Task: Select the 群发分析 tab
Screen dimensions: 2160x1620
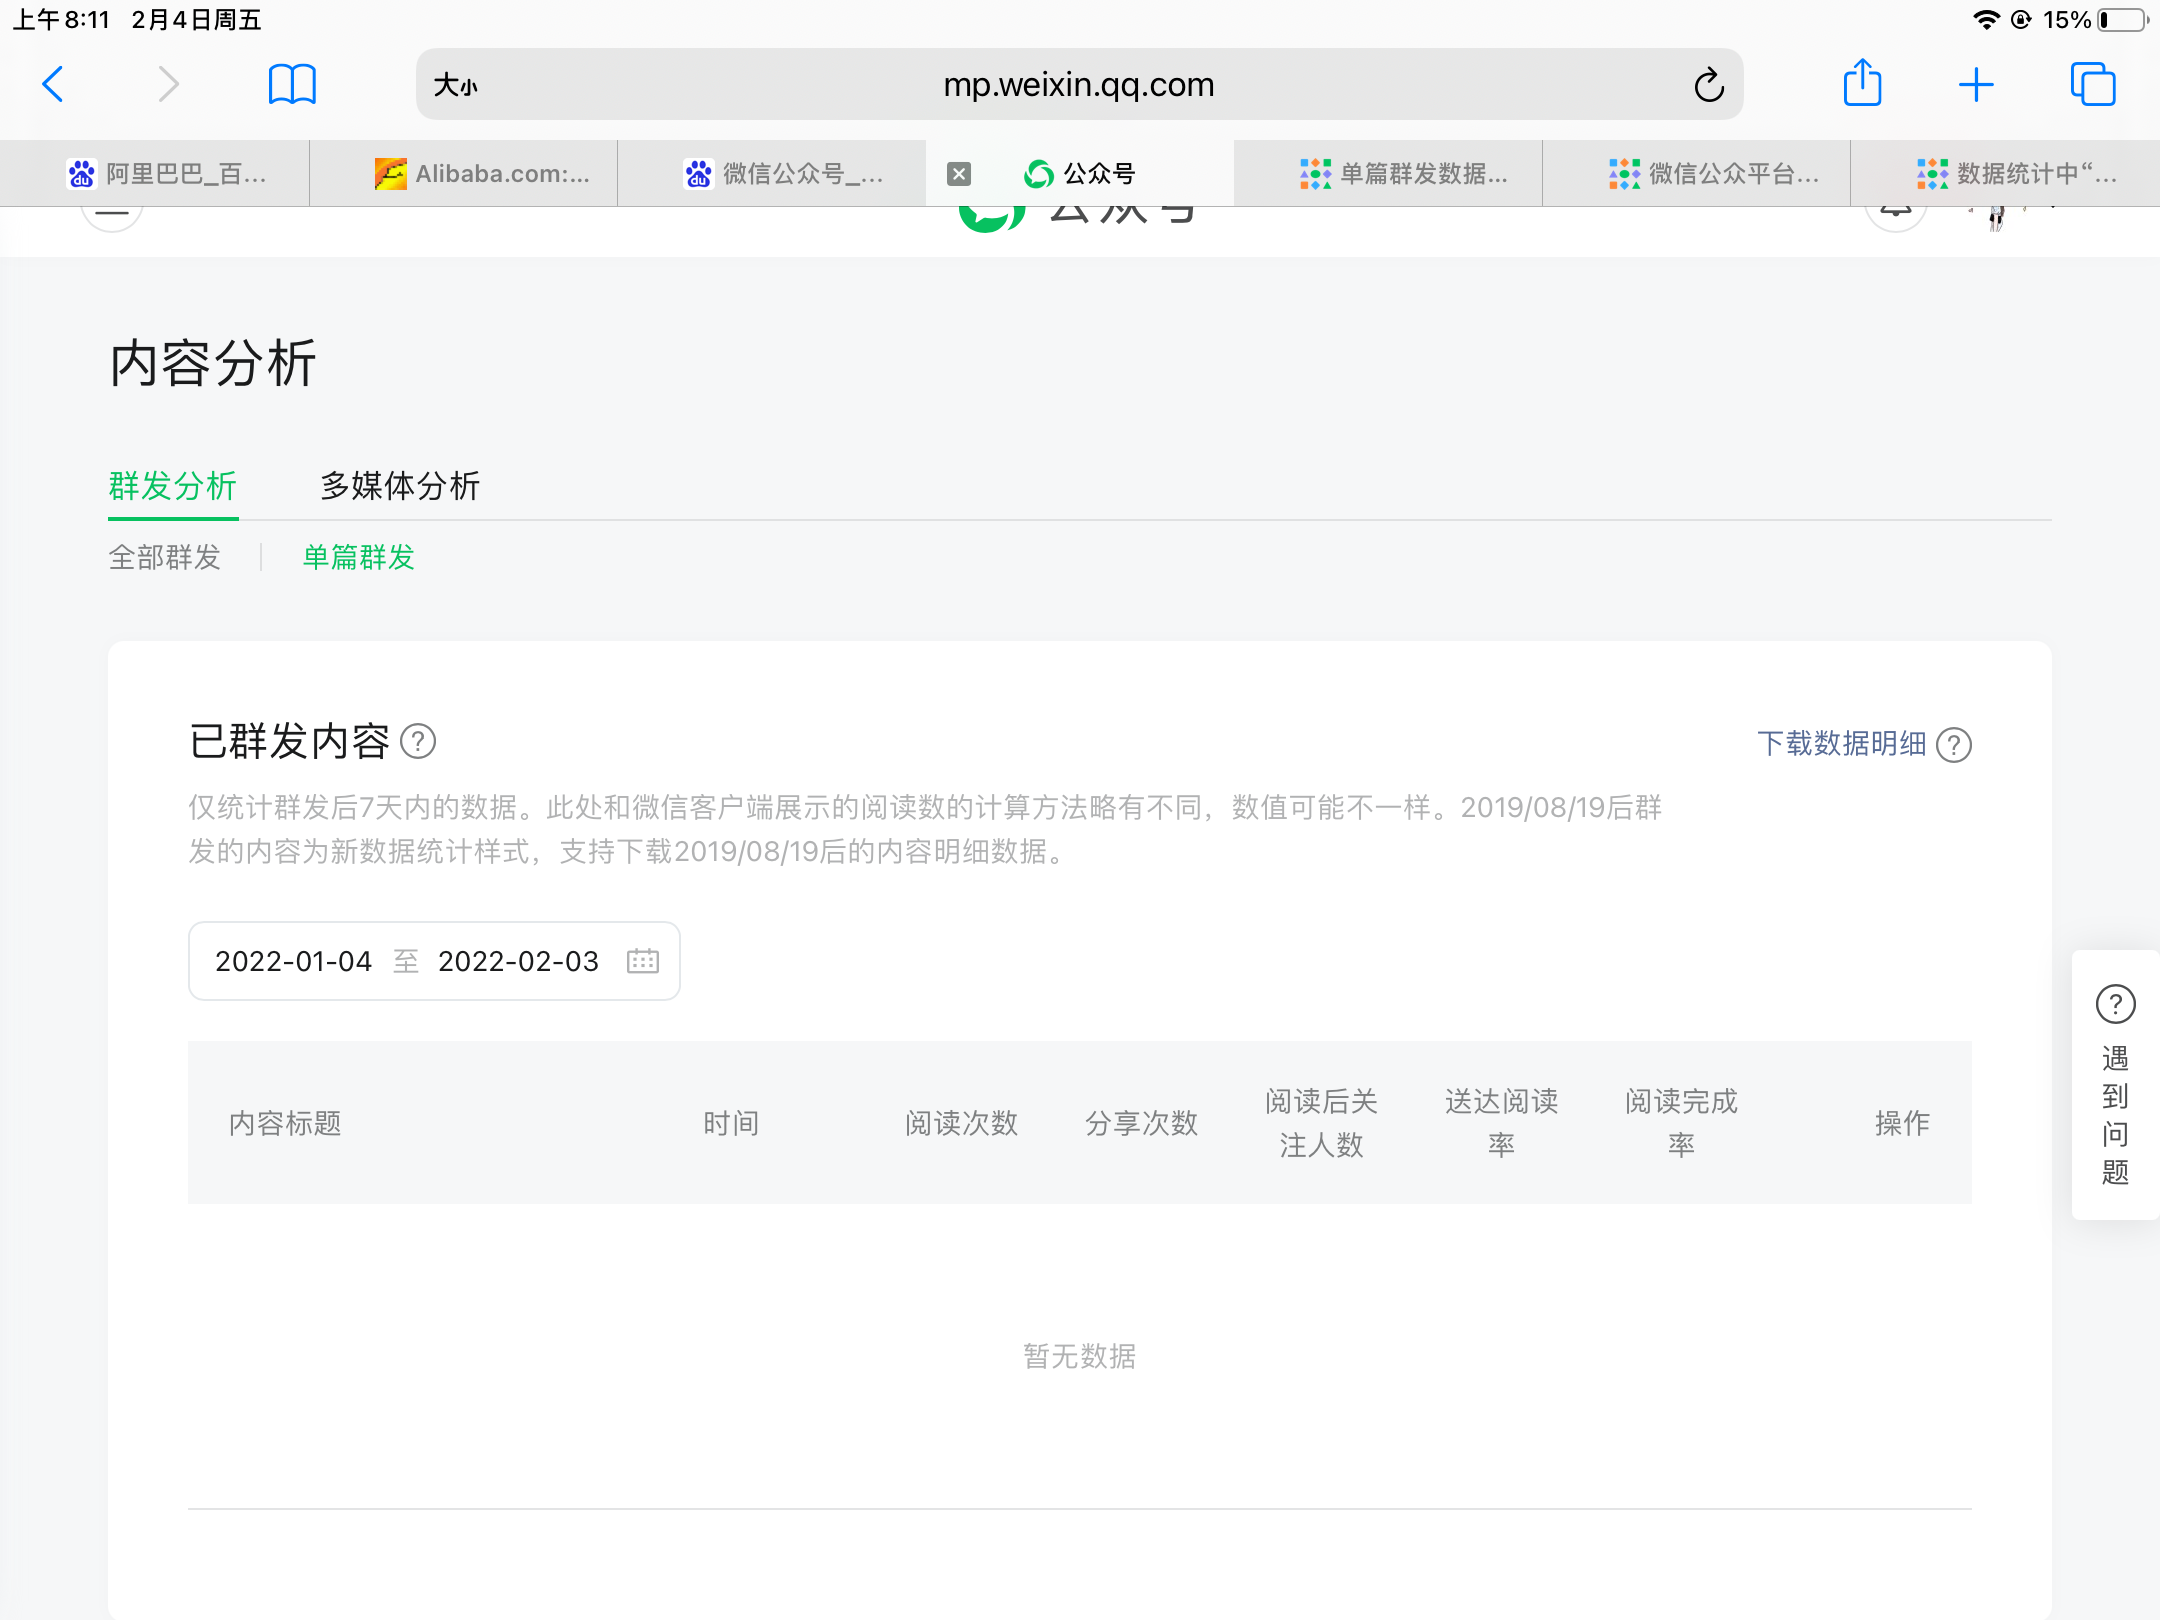Action: click(x=173, y=486)
